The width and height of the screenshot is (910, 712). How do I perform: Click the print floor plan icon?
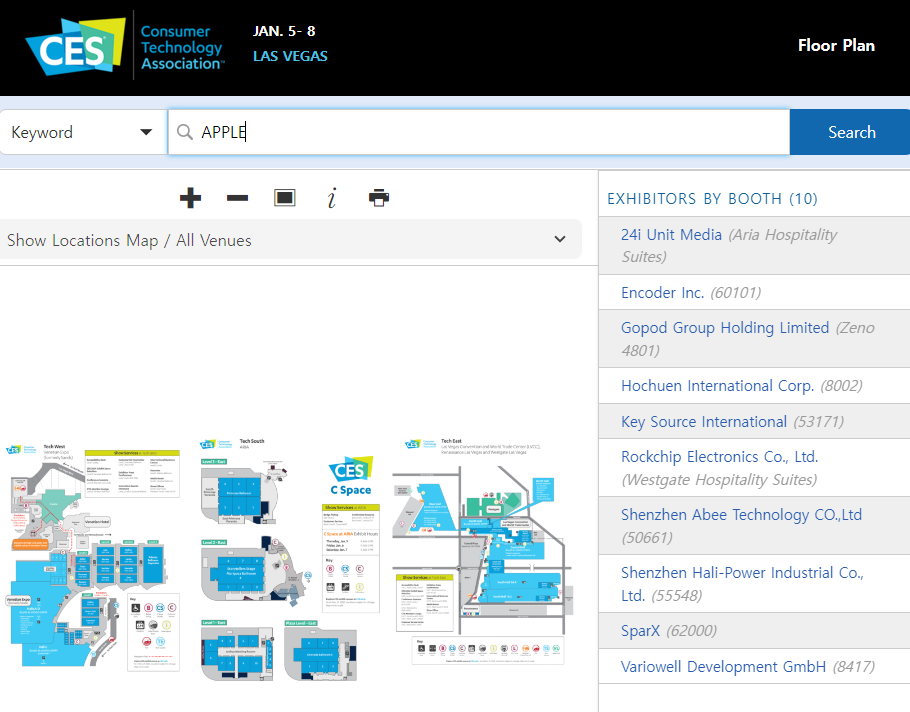[379, 198]
